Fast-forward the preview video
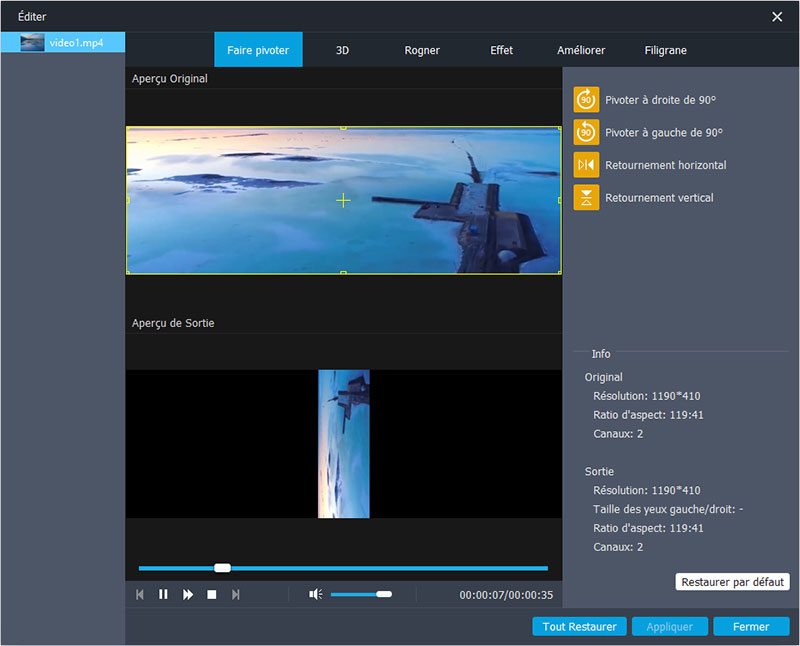This screenshot has height=646, width=800. pyautogui.click(x=187, y=594)
